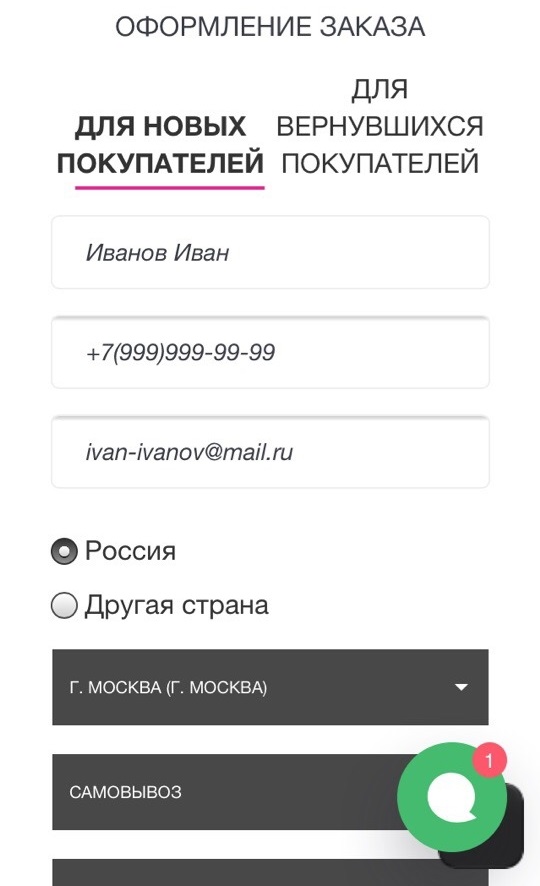
Task: Click the Г. МОСКВА (Г. МОСКВА) text in selector
Action: click(168, 688)
